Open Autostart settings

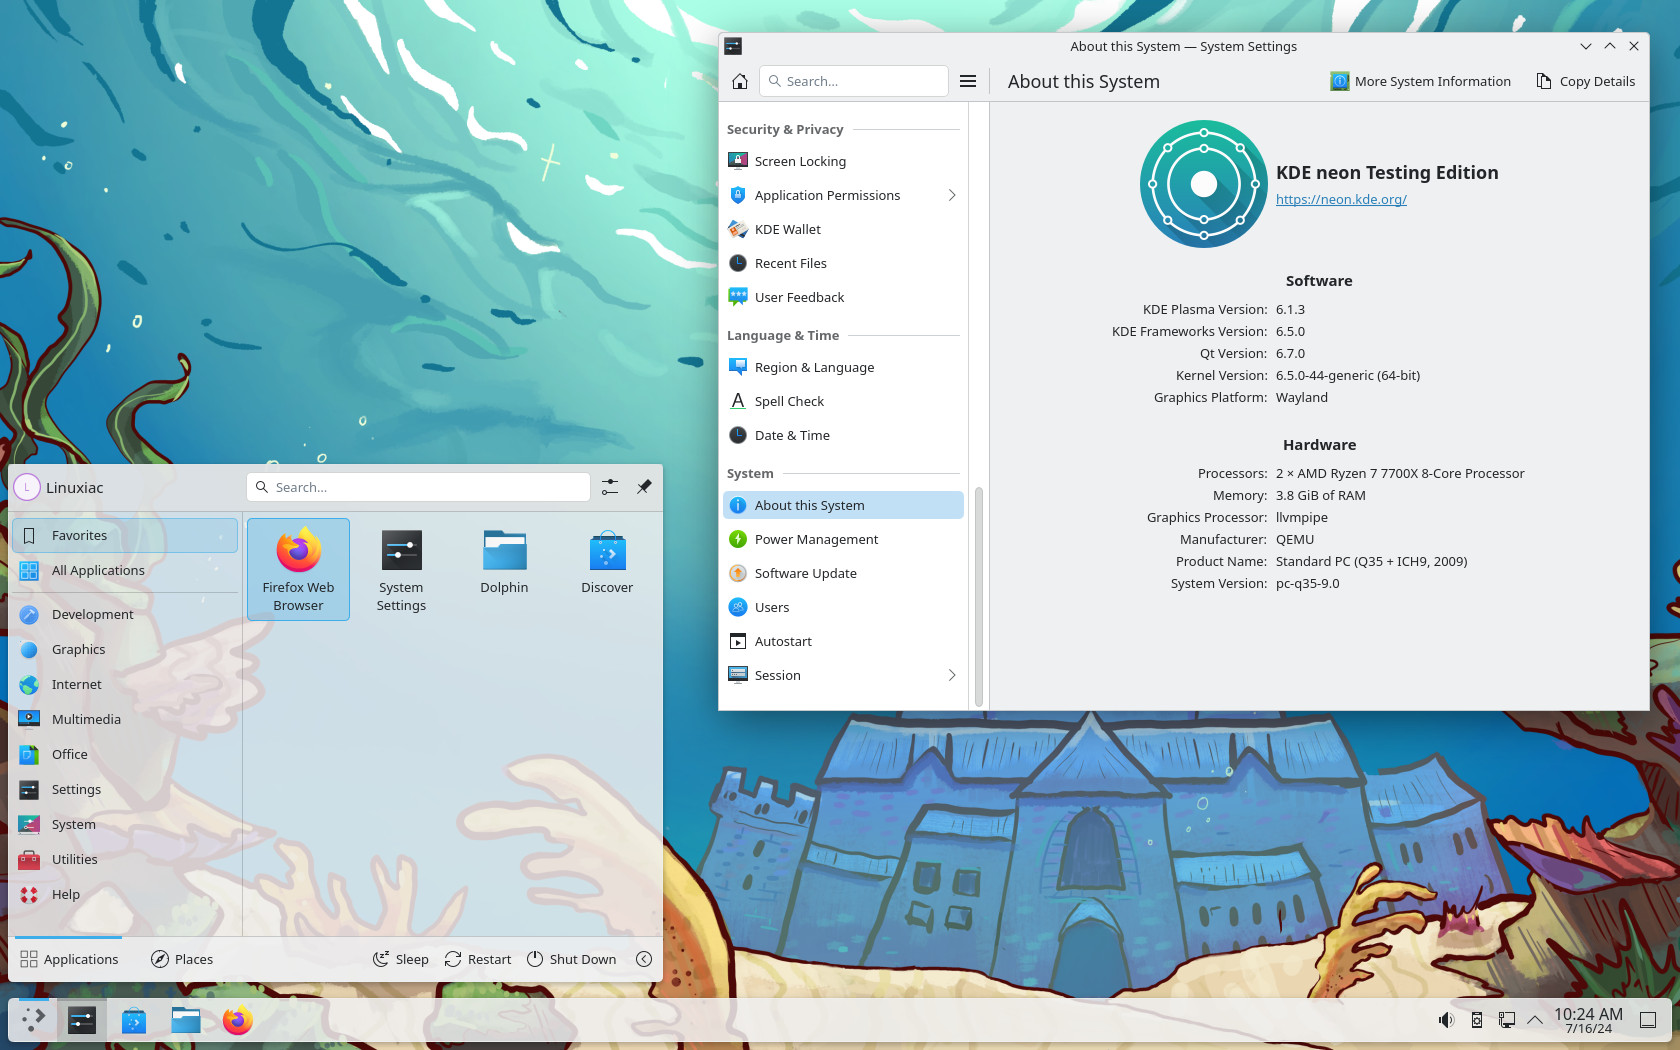843,641
